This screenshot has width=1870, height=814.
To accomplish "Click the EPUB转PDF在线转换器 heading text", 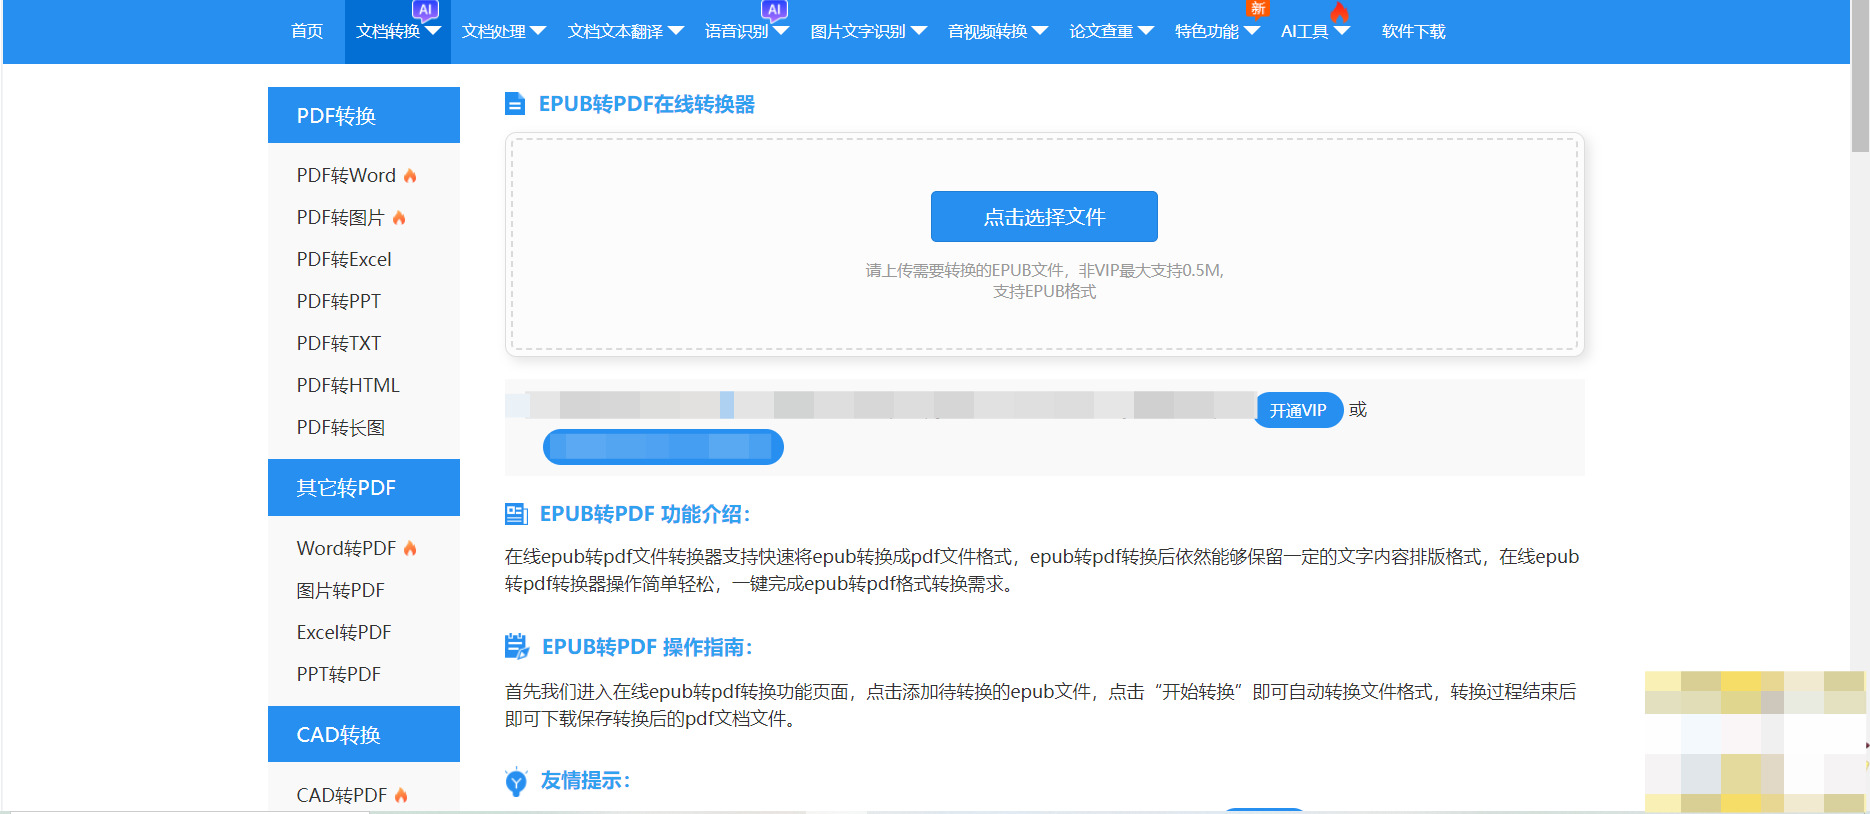I will click(647, 104).
